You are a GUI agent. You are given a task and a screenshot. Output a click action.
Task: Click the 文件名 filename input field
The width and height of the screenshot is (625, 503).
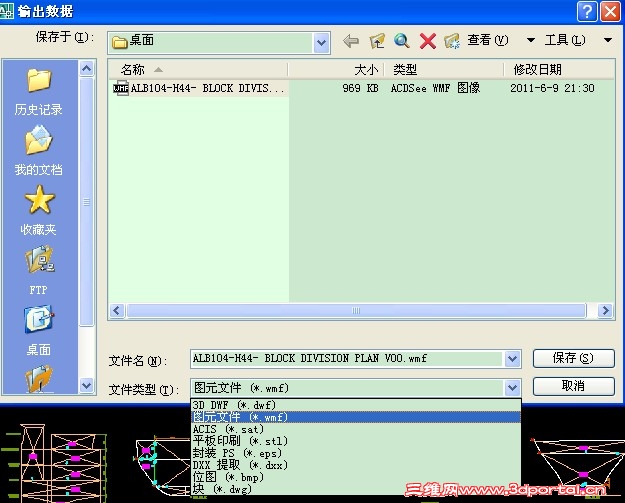348,359
